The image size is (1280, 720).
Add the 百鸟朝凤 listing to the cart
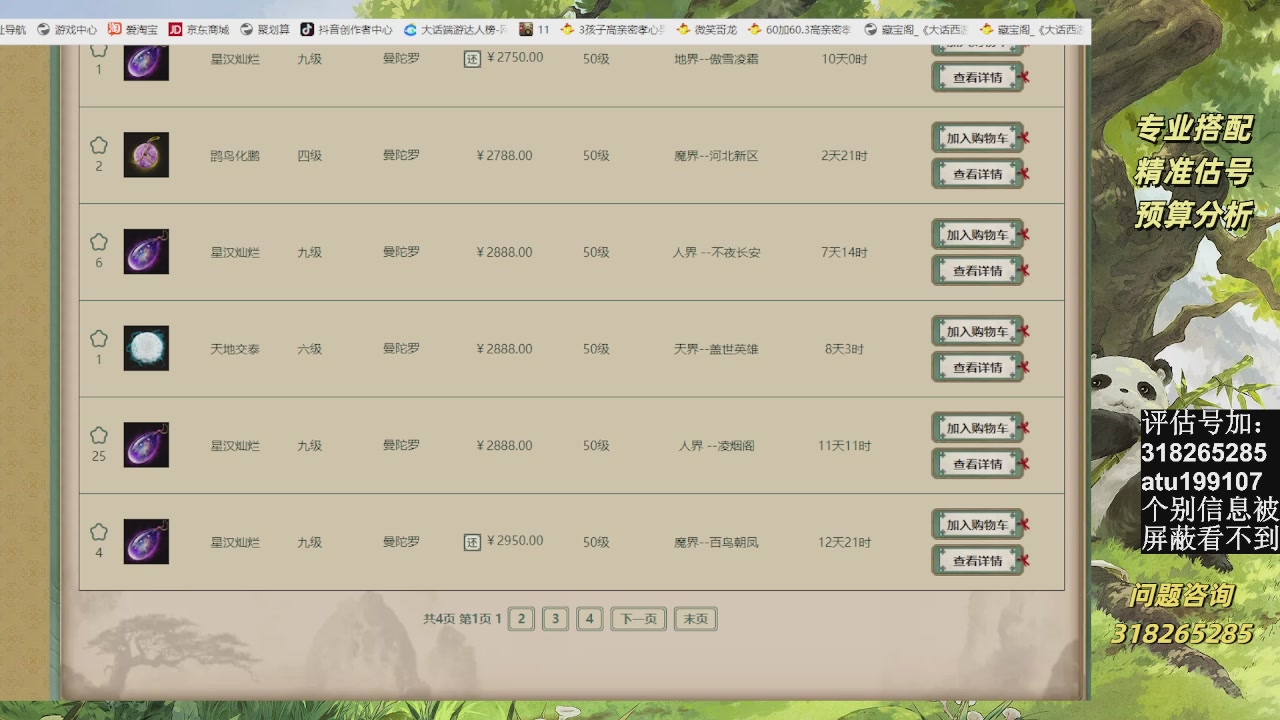pyautogui.click(x=978, y=525)
